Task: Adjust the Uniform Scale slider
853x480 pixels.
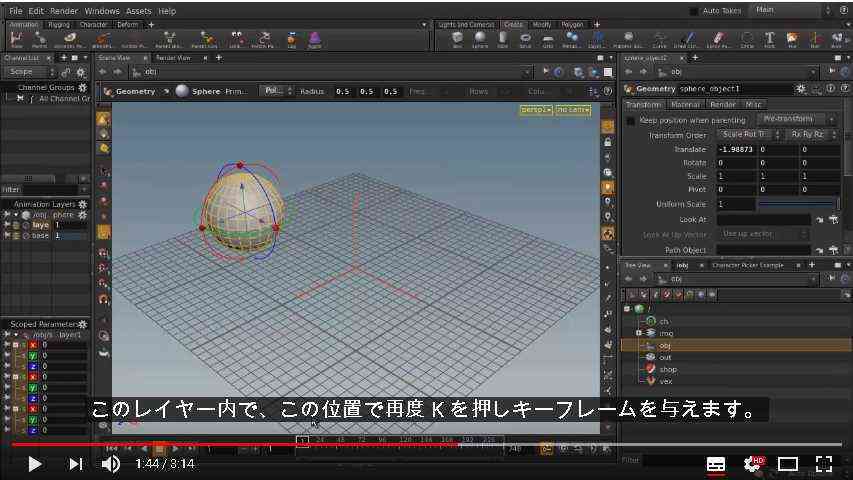Action: pyautogui.click(x=798, y=204)
